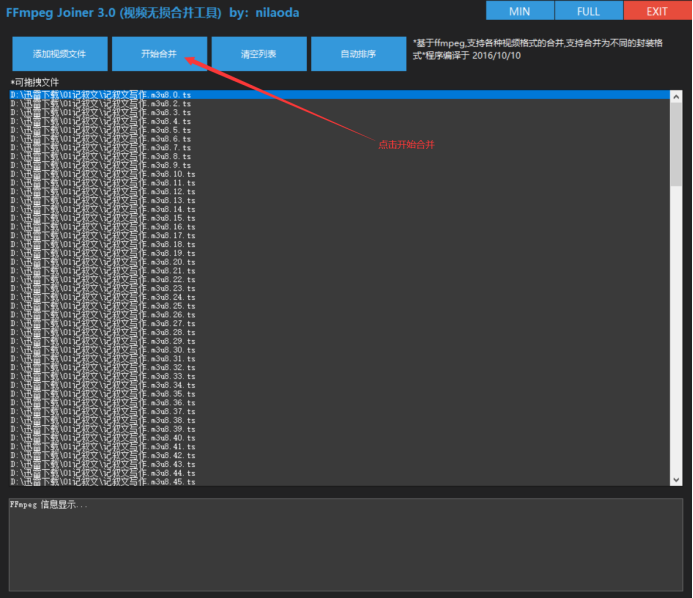Select file m3u8.14.ts in the list
This screenshot has width=693, height=598.
click(339, 209)
